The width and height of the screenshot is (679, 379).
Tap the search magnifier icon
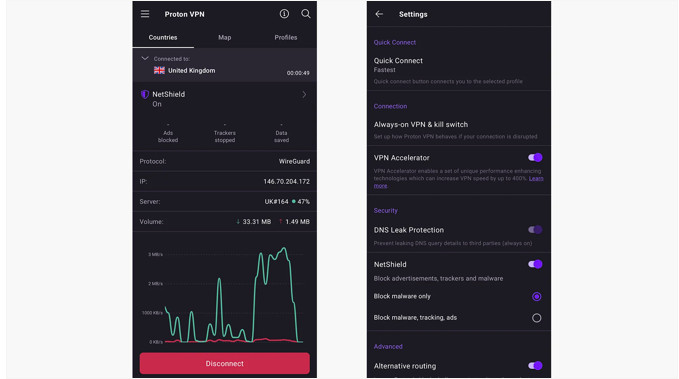[x=306, y=14]
